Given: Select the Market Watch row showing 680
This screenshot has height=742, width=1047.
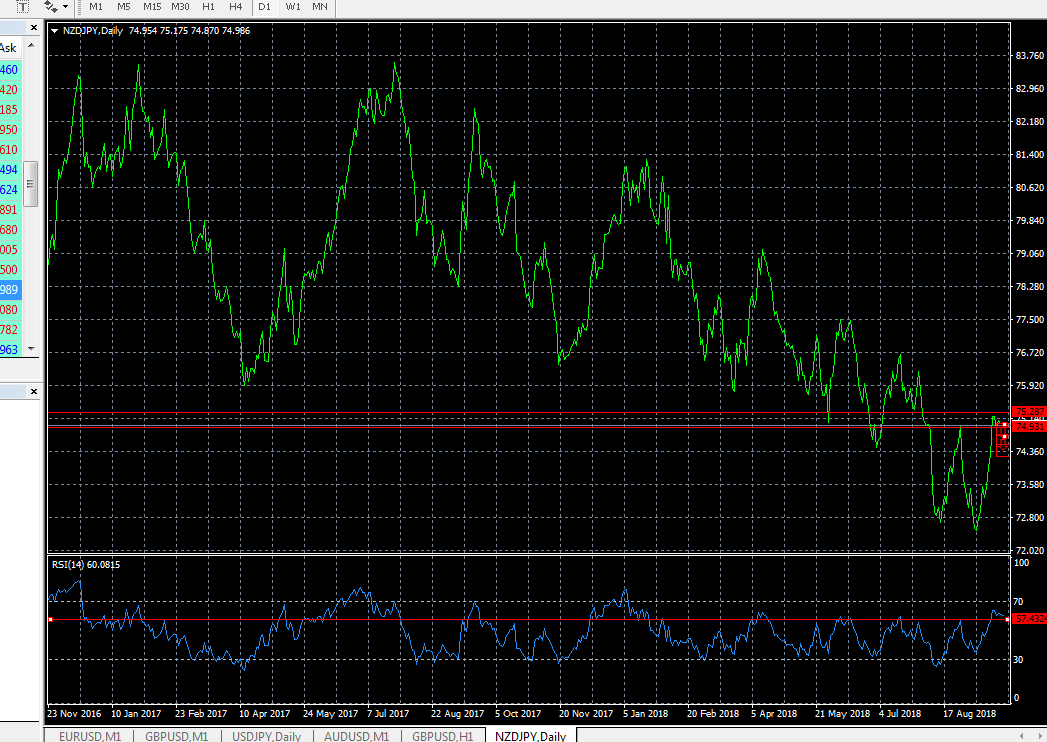Looking at the screenshot, I should click(11, 230).
